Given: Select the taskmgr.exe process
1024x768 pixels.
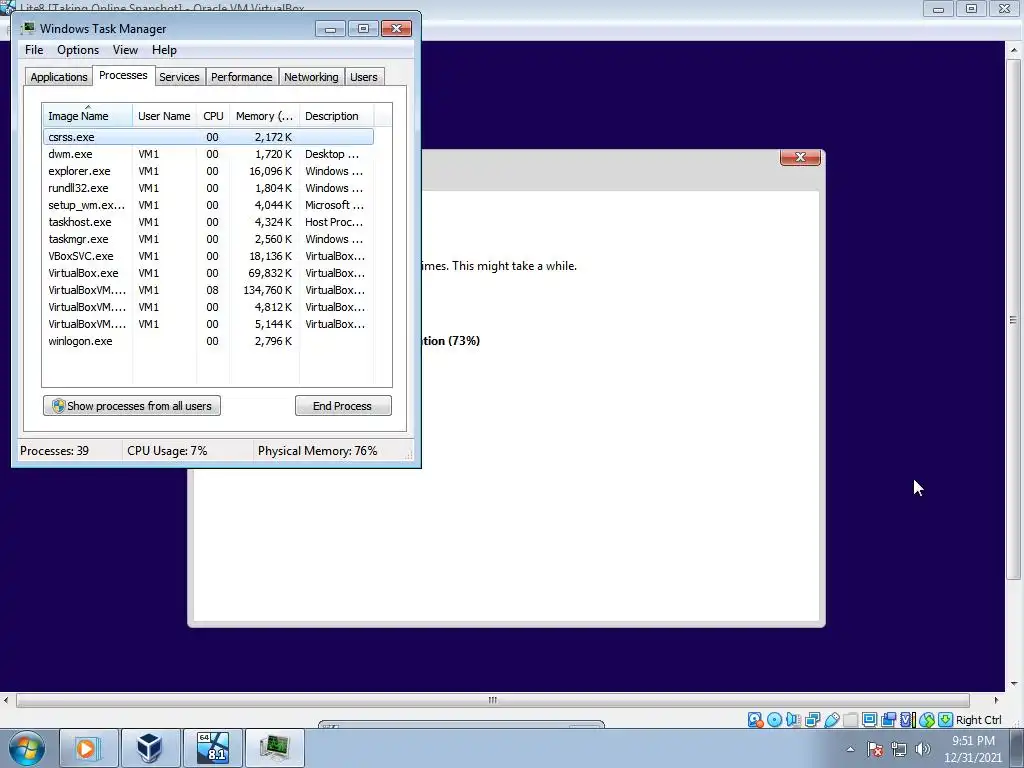Looking at the screenshot, I should pyautogui.click(x=208, y=239).
